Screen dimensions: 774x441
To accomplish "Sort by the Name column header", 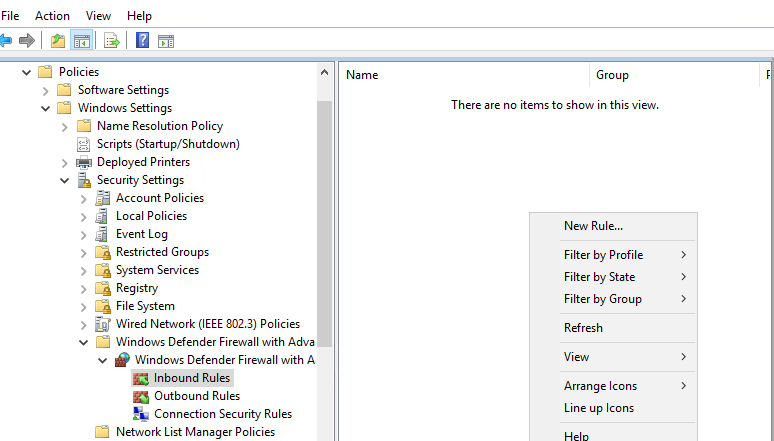I will (464, 75).
